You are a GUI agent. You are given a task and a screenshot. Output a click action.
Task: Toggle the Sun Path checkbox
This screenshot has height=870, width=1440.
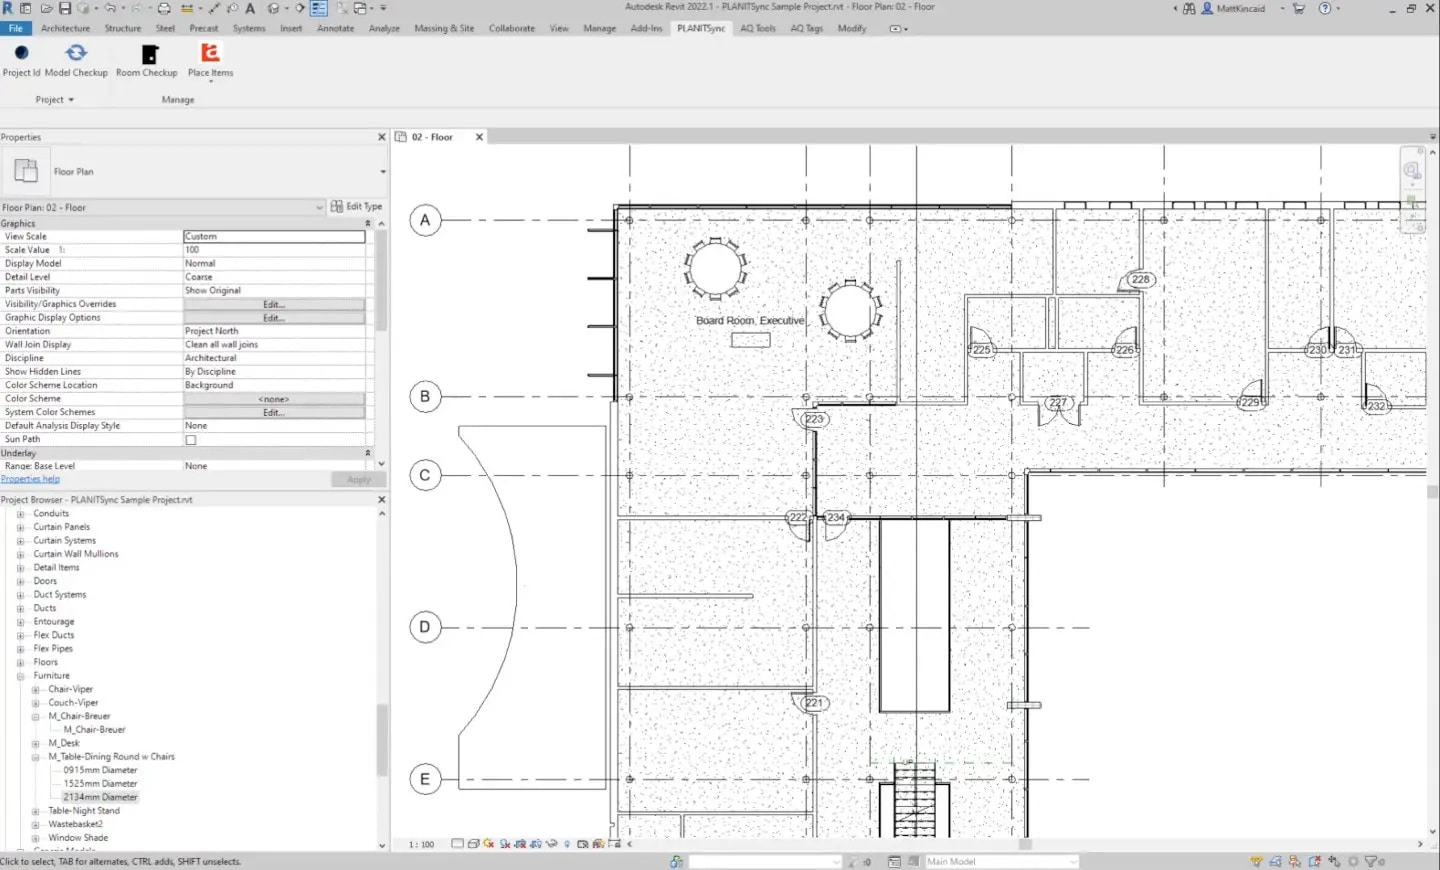tap(191, 440)
